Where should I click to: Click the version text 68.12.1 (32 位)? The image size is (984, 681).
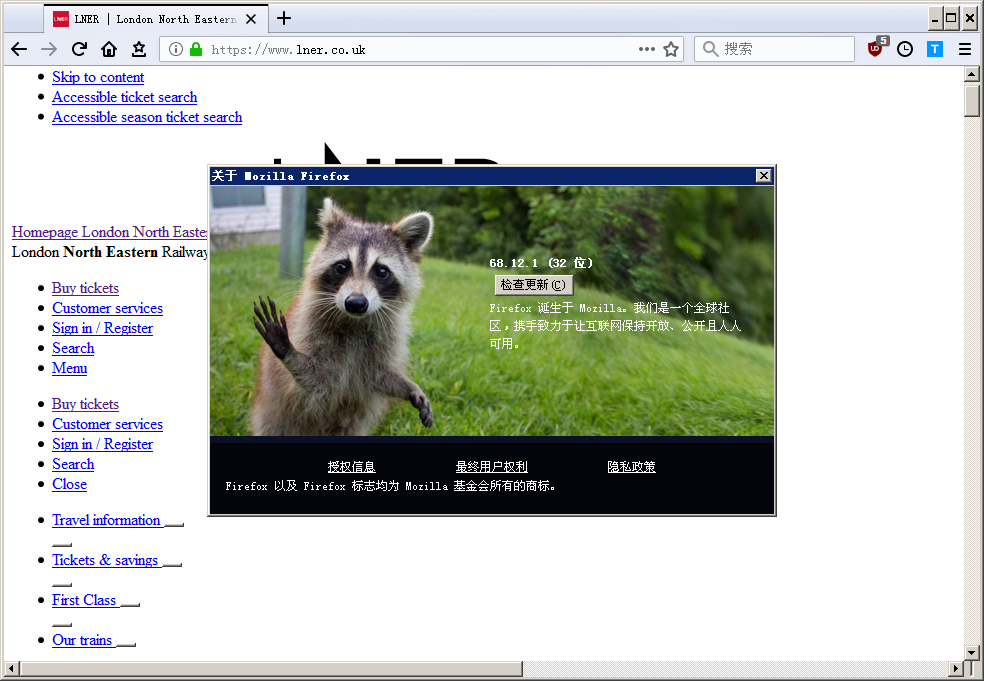(x=541, y=263)
